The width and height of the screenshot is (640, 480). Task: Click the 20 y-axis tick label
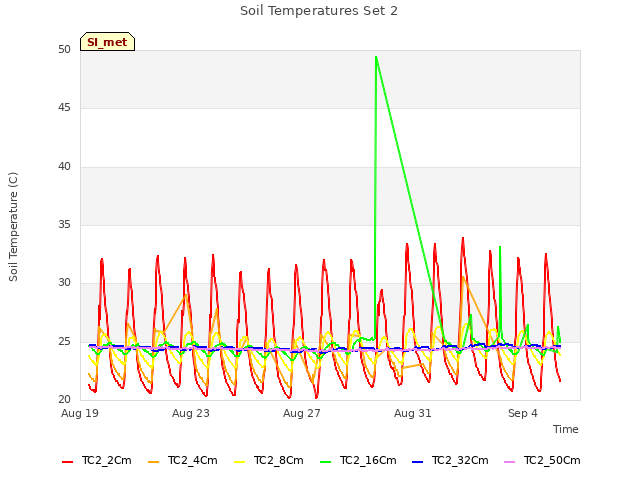pos(64,399)
